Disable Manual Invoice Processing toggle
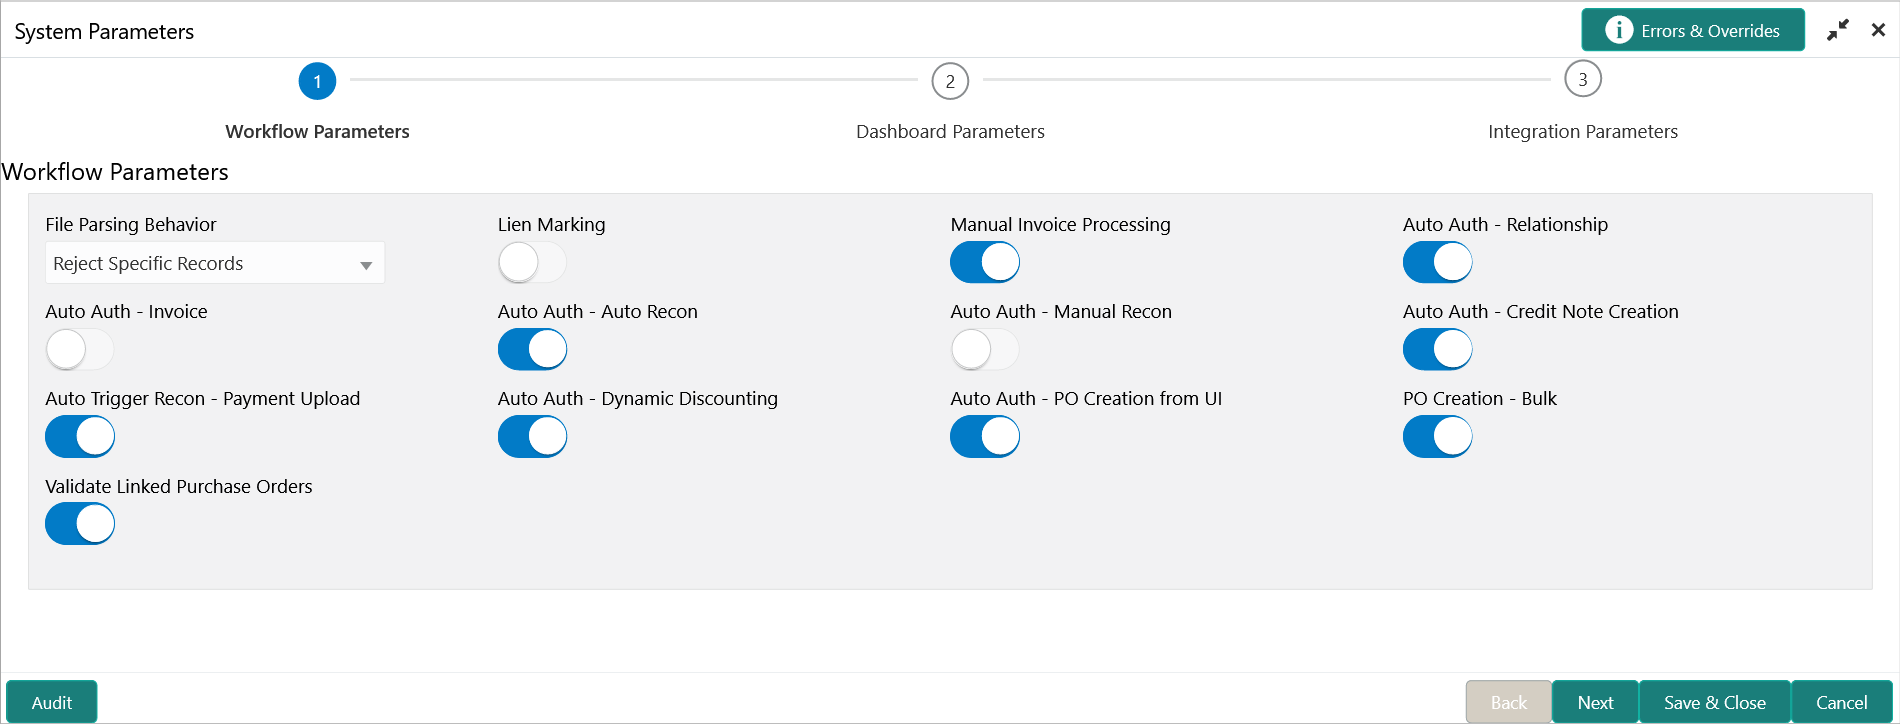The image size is (1900, 724). tap(985, 263)
